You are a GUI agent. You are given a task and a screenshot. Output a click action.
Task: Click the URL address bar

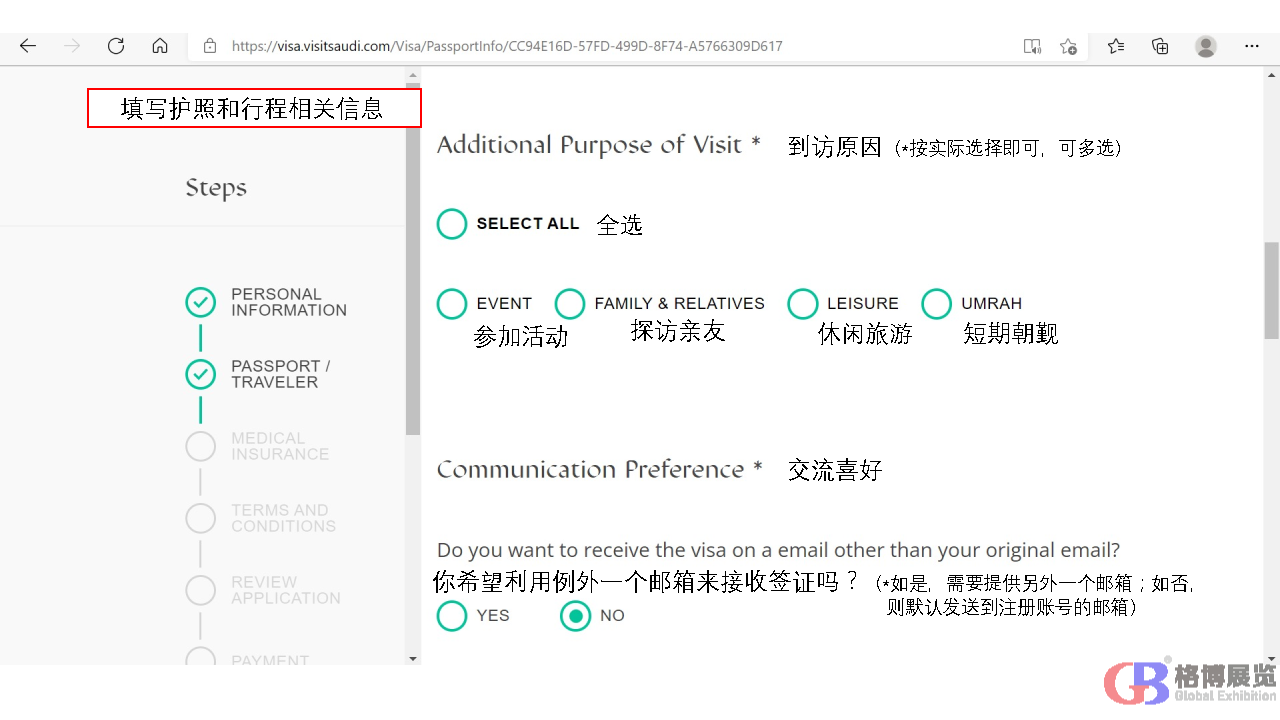(x=600, y=46)
